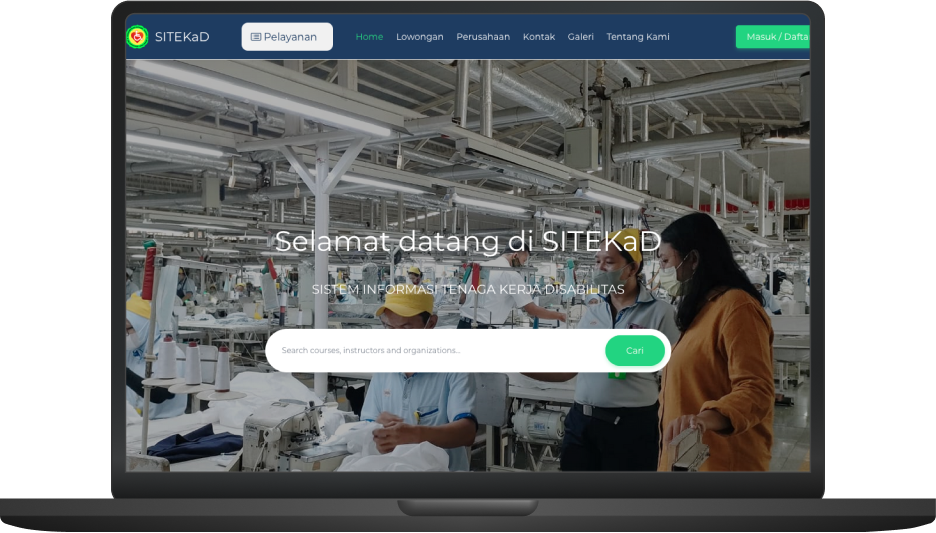Open the Galeri page

click(x=580, y=37)
